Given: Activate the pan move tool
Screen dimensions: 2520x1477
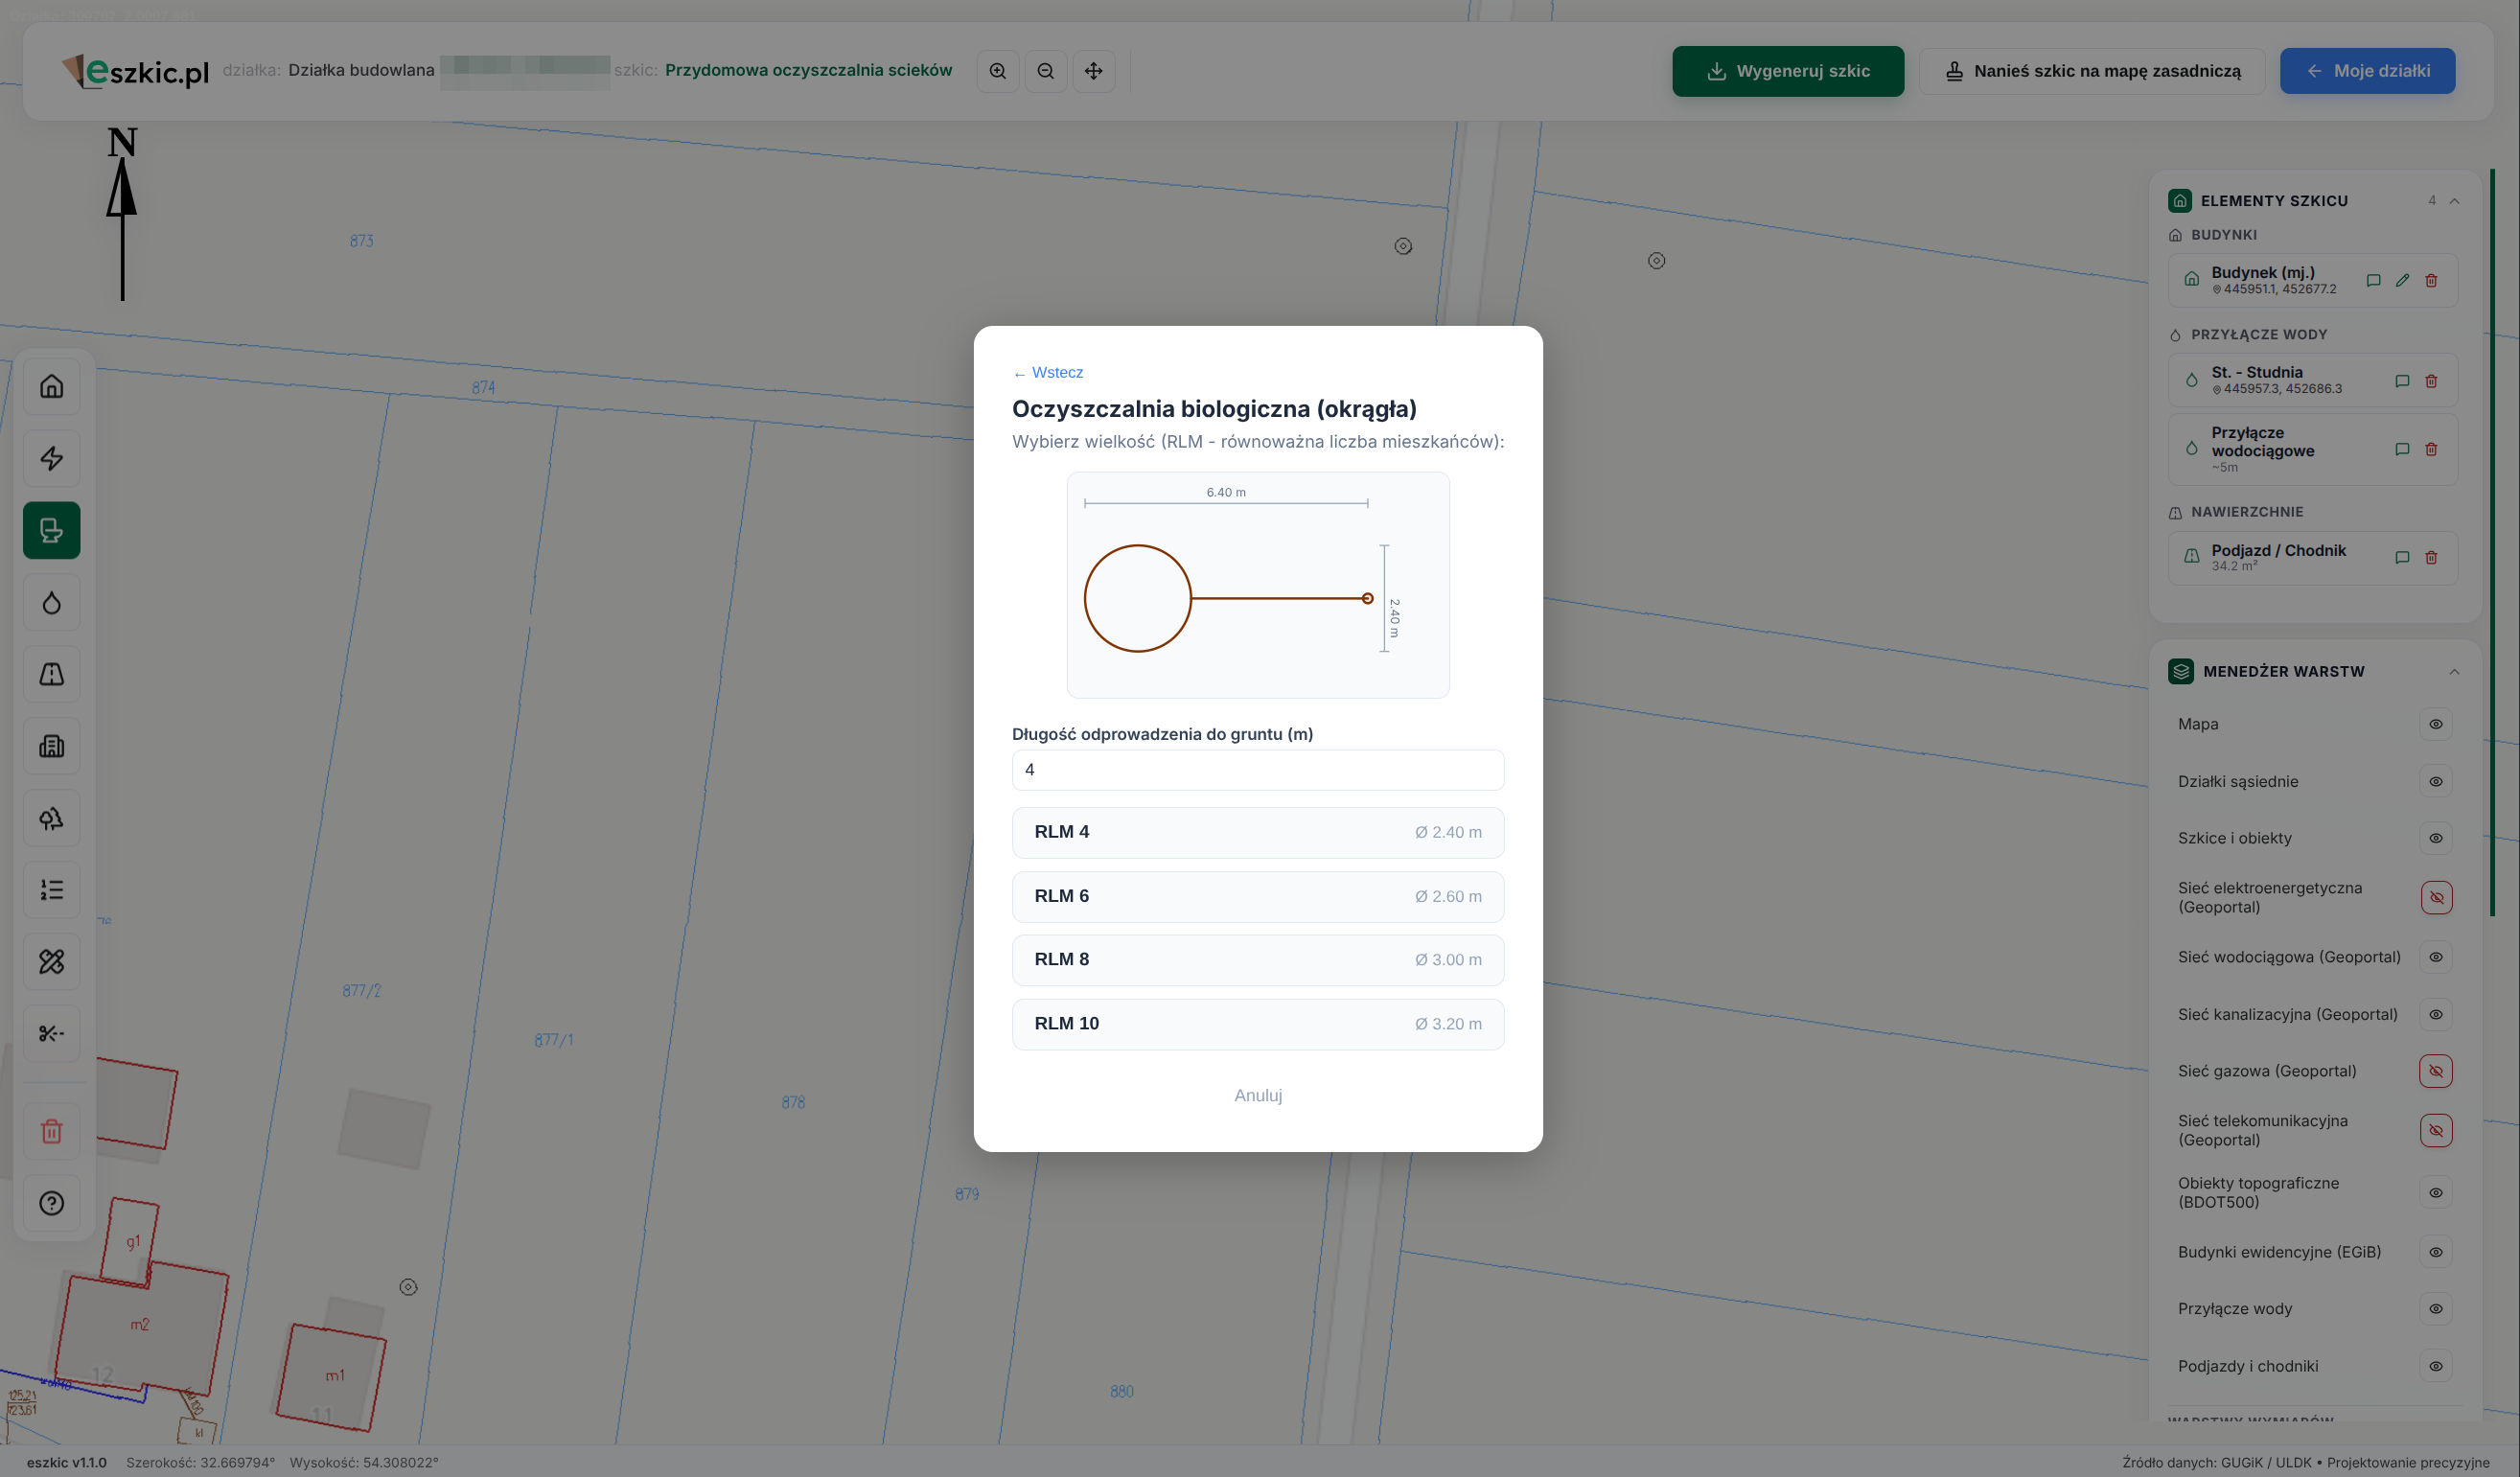Looking at the screenshot, I should point(1094,71).
